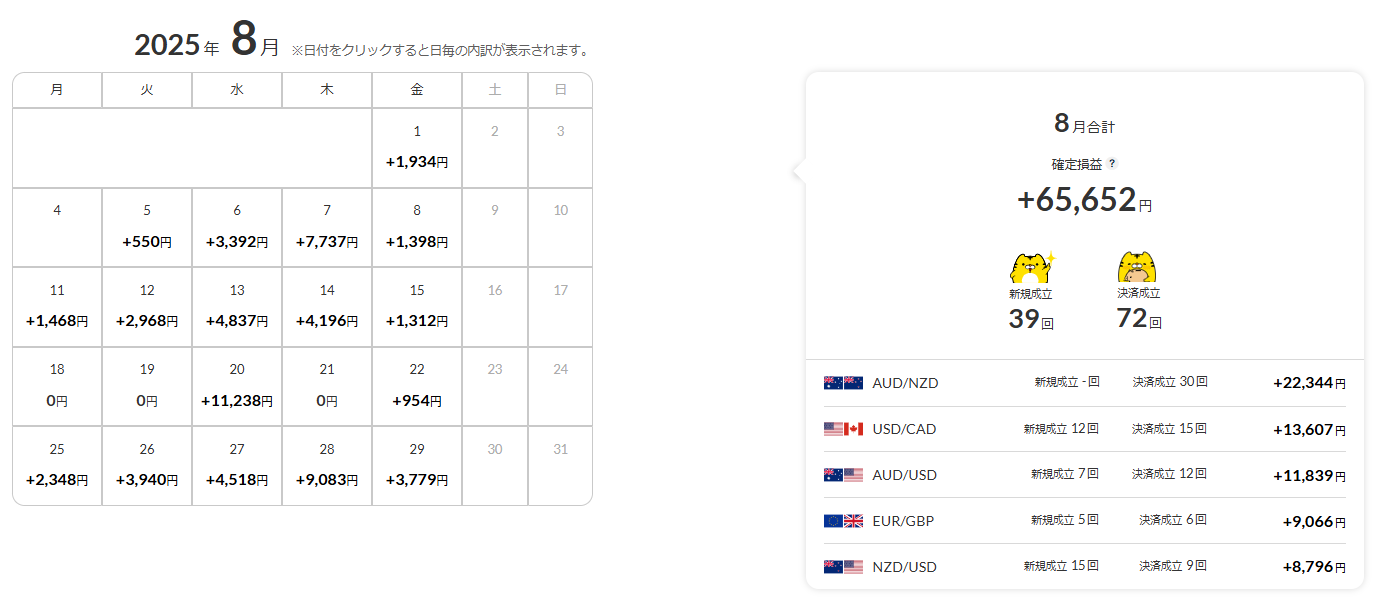The image size is (1390, 613).
Task: Click the USD/CAD currency pair row label
Action: [x=904, y=429]
